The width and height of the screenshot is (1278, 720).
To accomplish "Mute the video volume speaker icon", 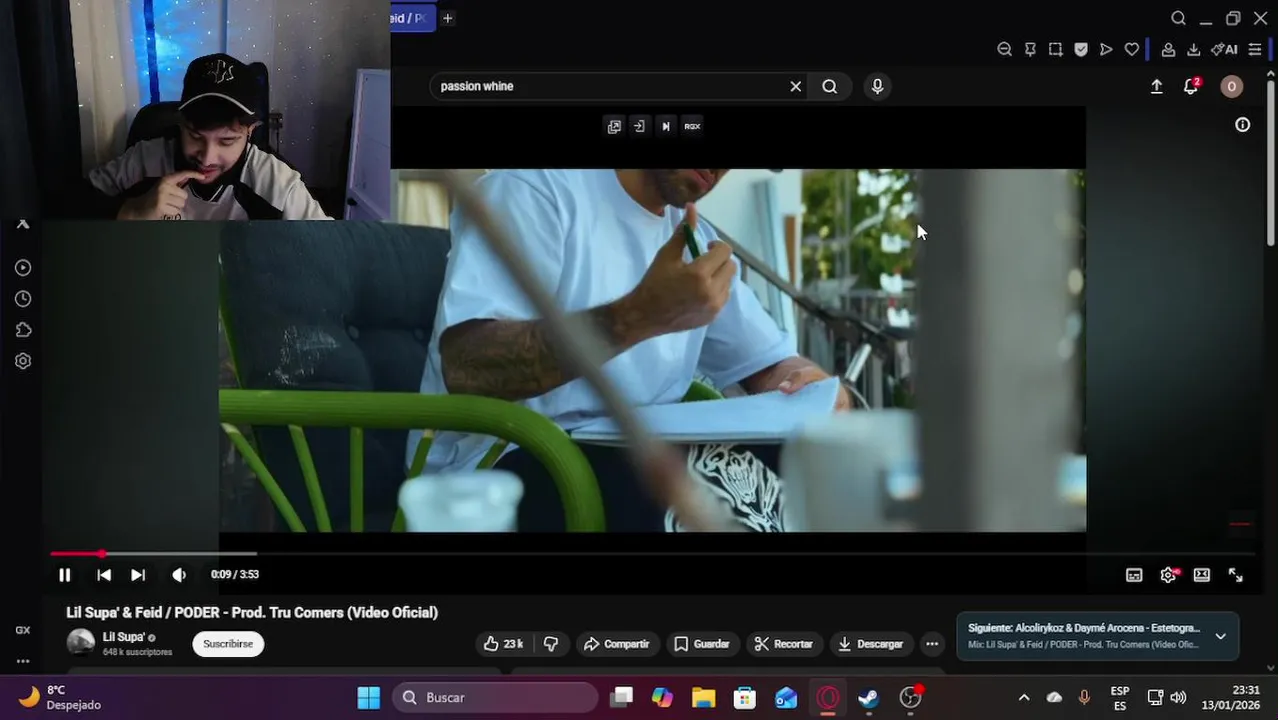I will [x=179, y=575].
